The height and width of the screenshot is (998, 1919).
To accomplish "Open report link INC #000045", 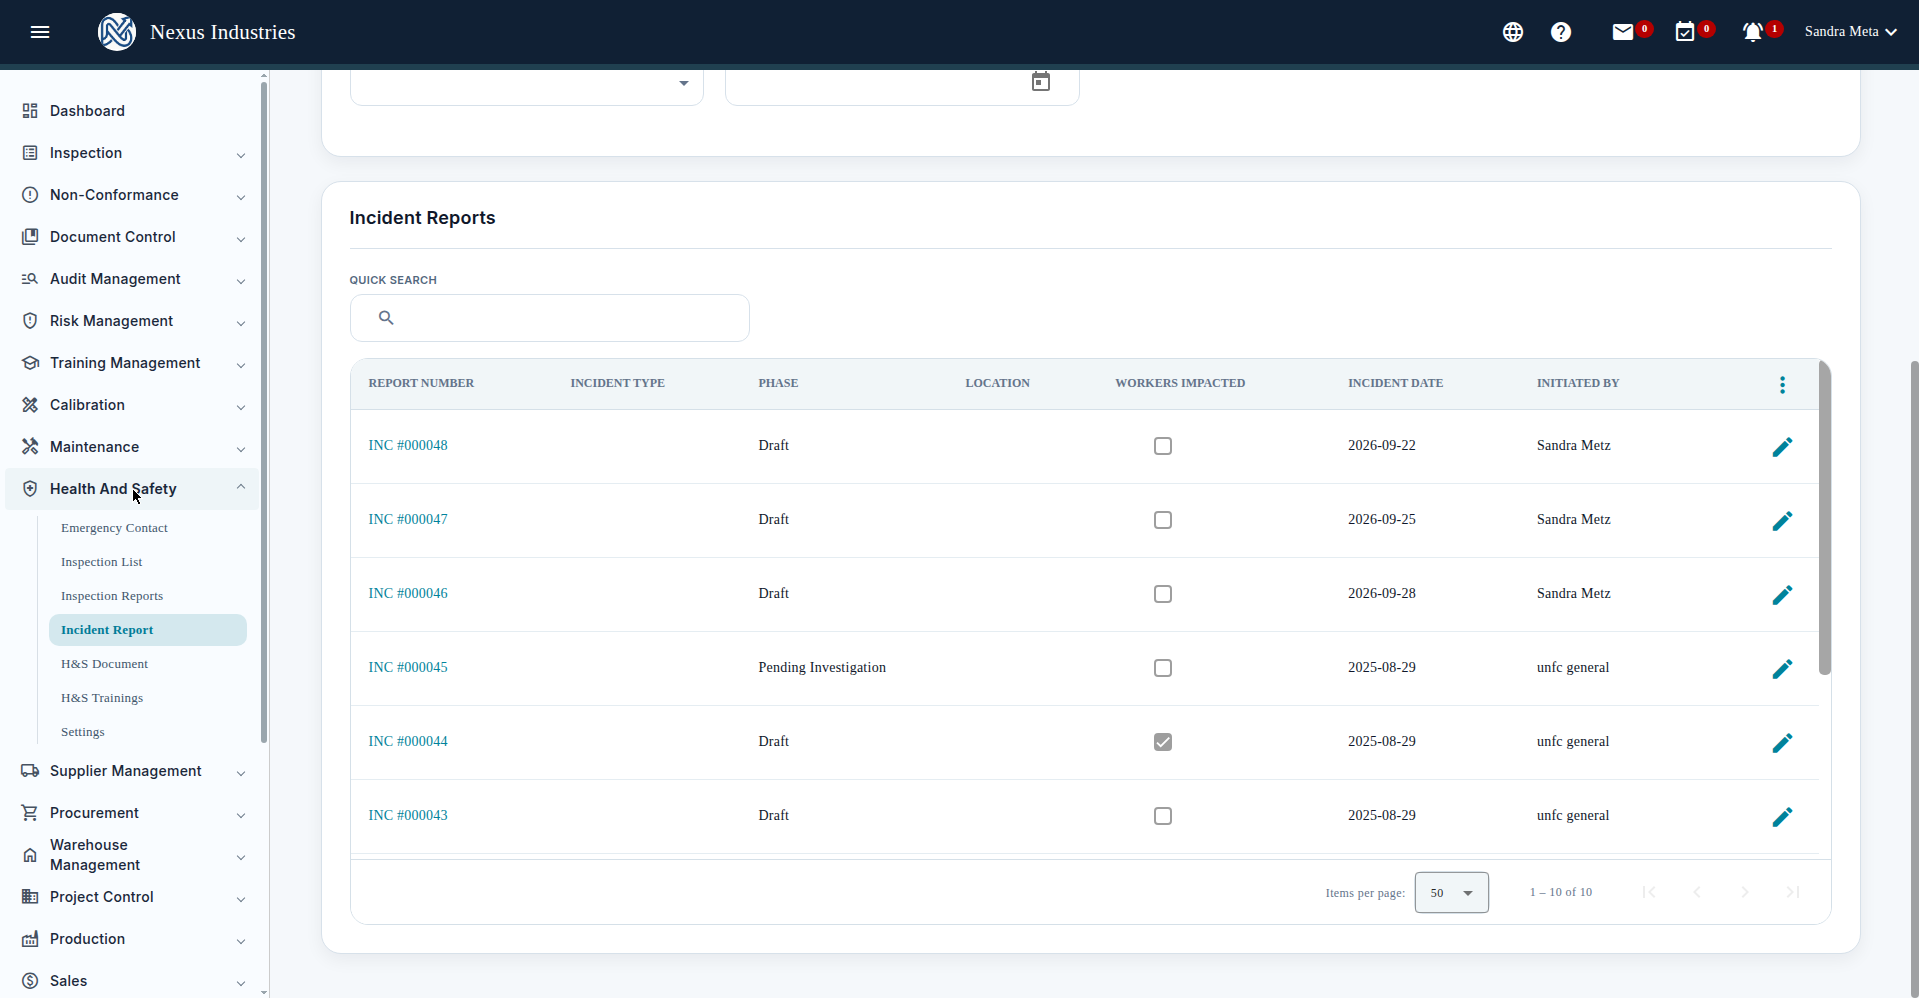I will click(x=408, y=667).
